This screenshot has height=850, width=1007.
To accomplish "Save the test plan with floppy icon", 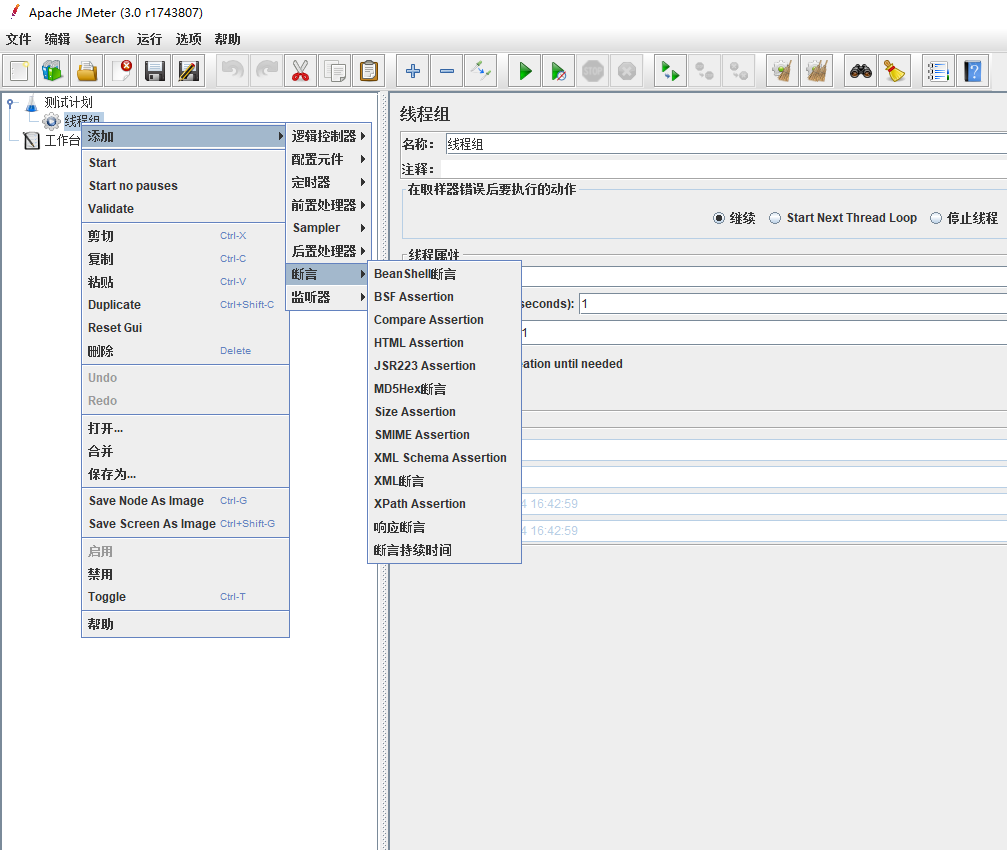I will click(155, 71).
